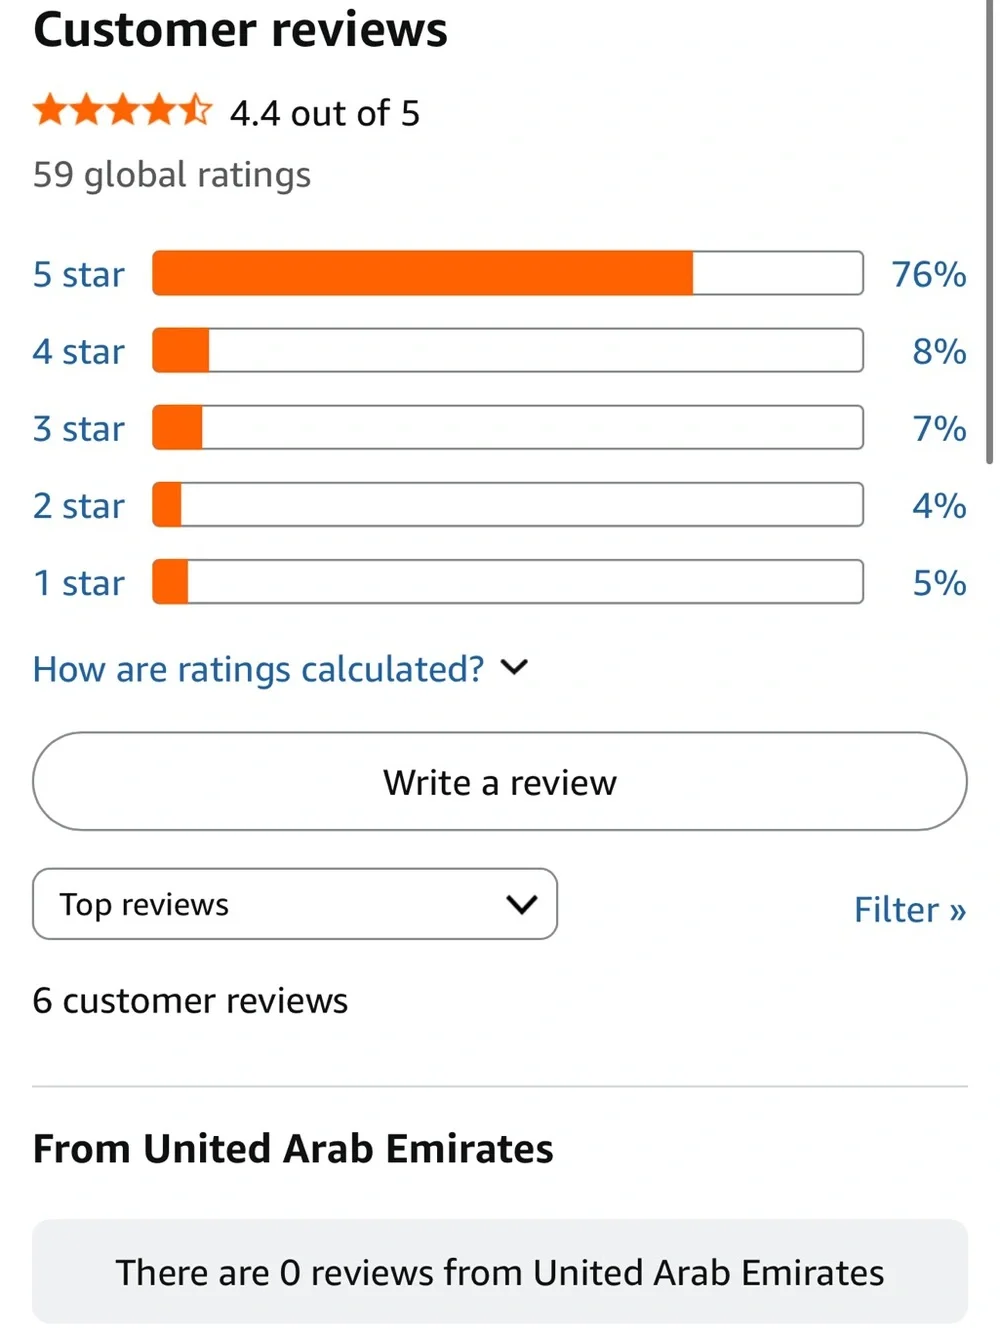Expand the "How are ratings calculated?" chevron
The height and width of the screenshot is (1333, 1000).
514,667
